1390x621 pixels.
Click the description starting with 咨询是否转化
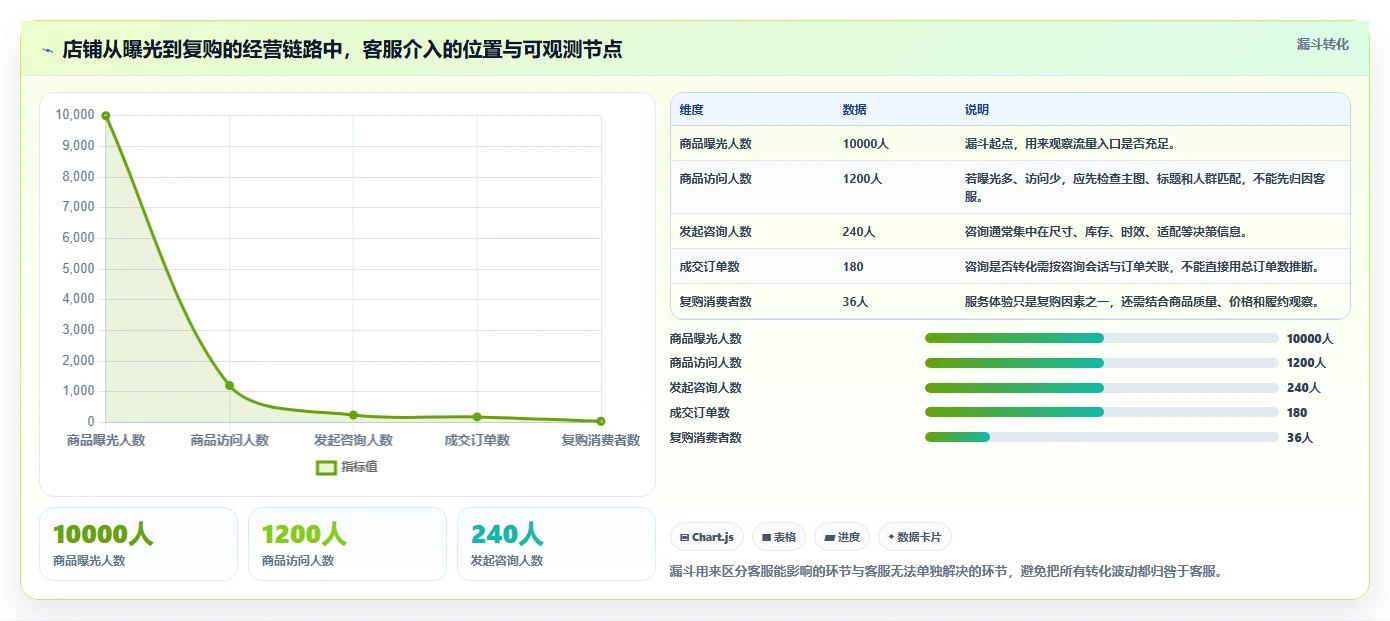point(1143,267)
